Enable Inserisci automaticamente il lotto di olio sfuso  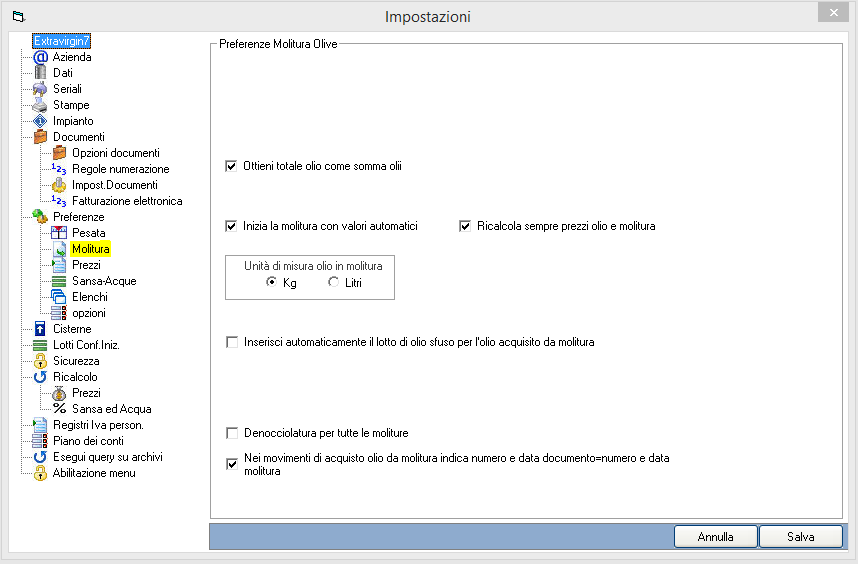pyautogui.click(x=232, y=342)
